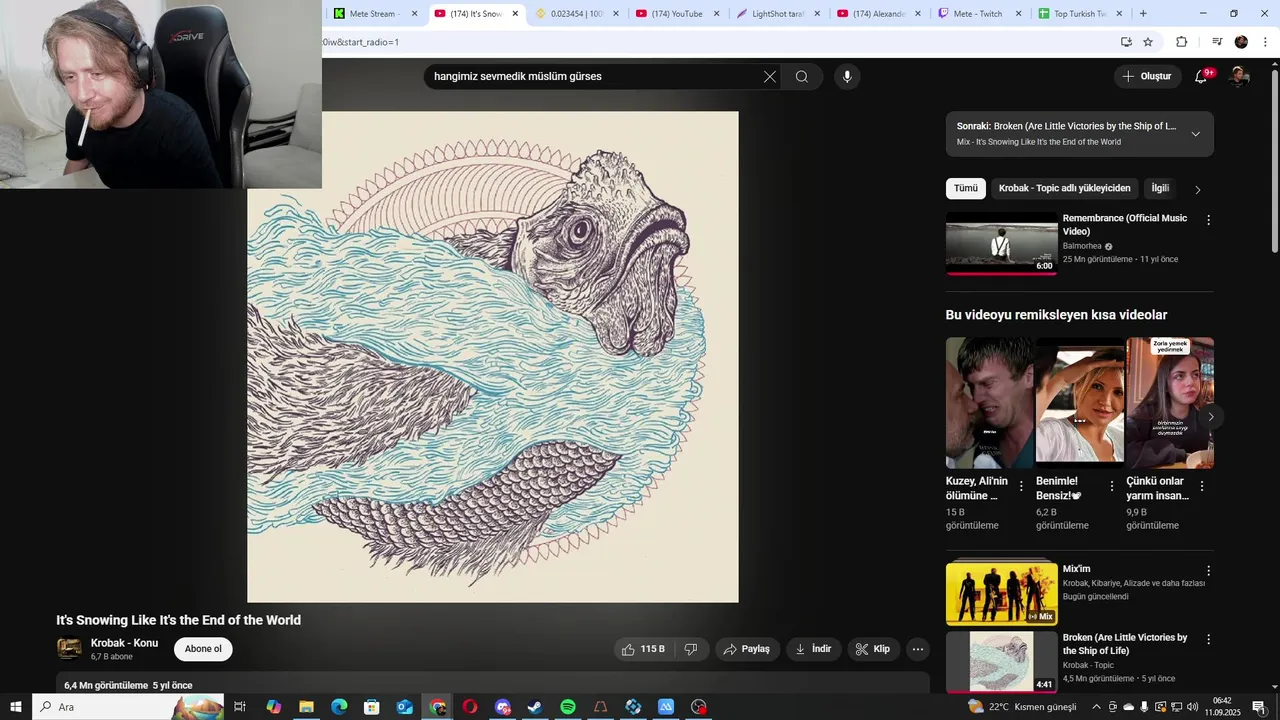
Task: Click the İndir download button
Action: pos(814,649)
